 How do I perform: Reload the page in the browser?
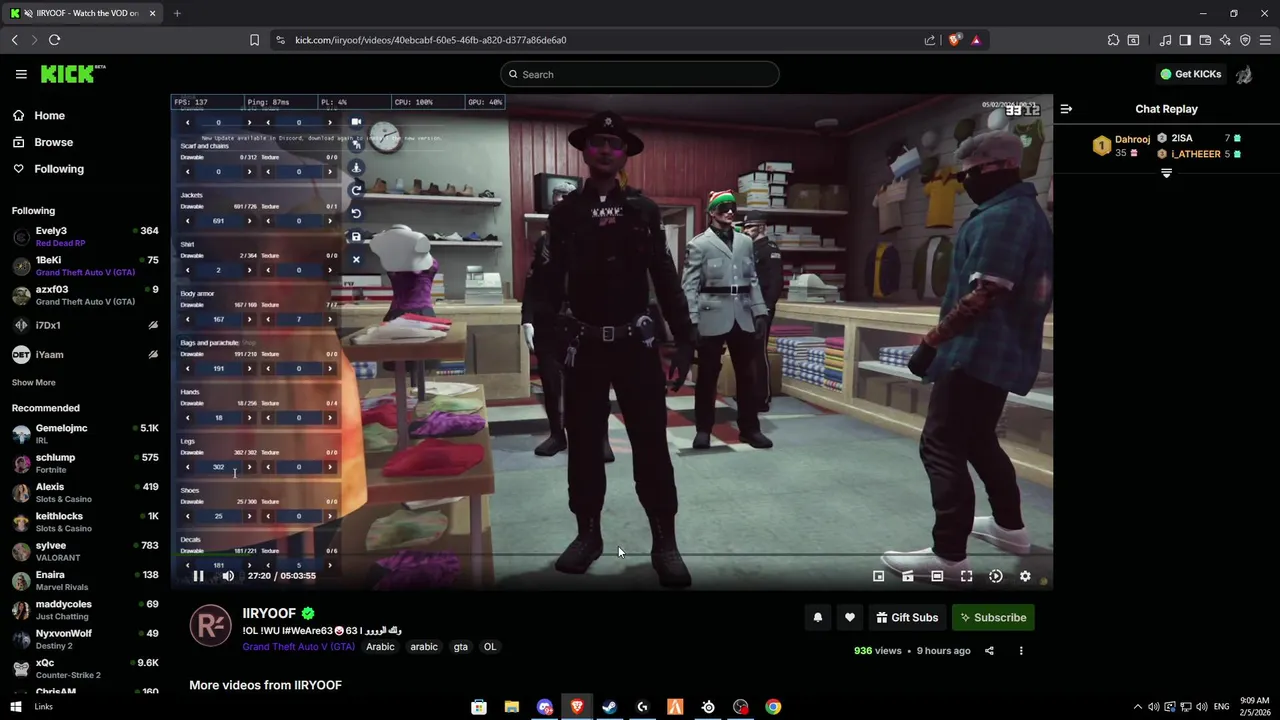(54, 40)
